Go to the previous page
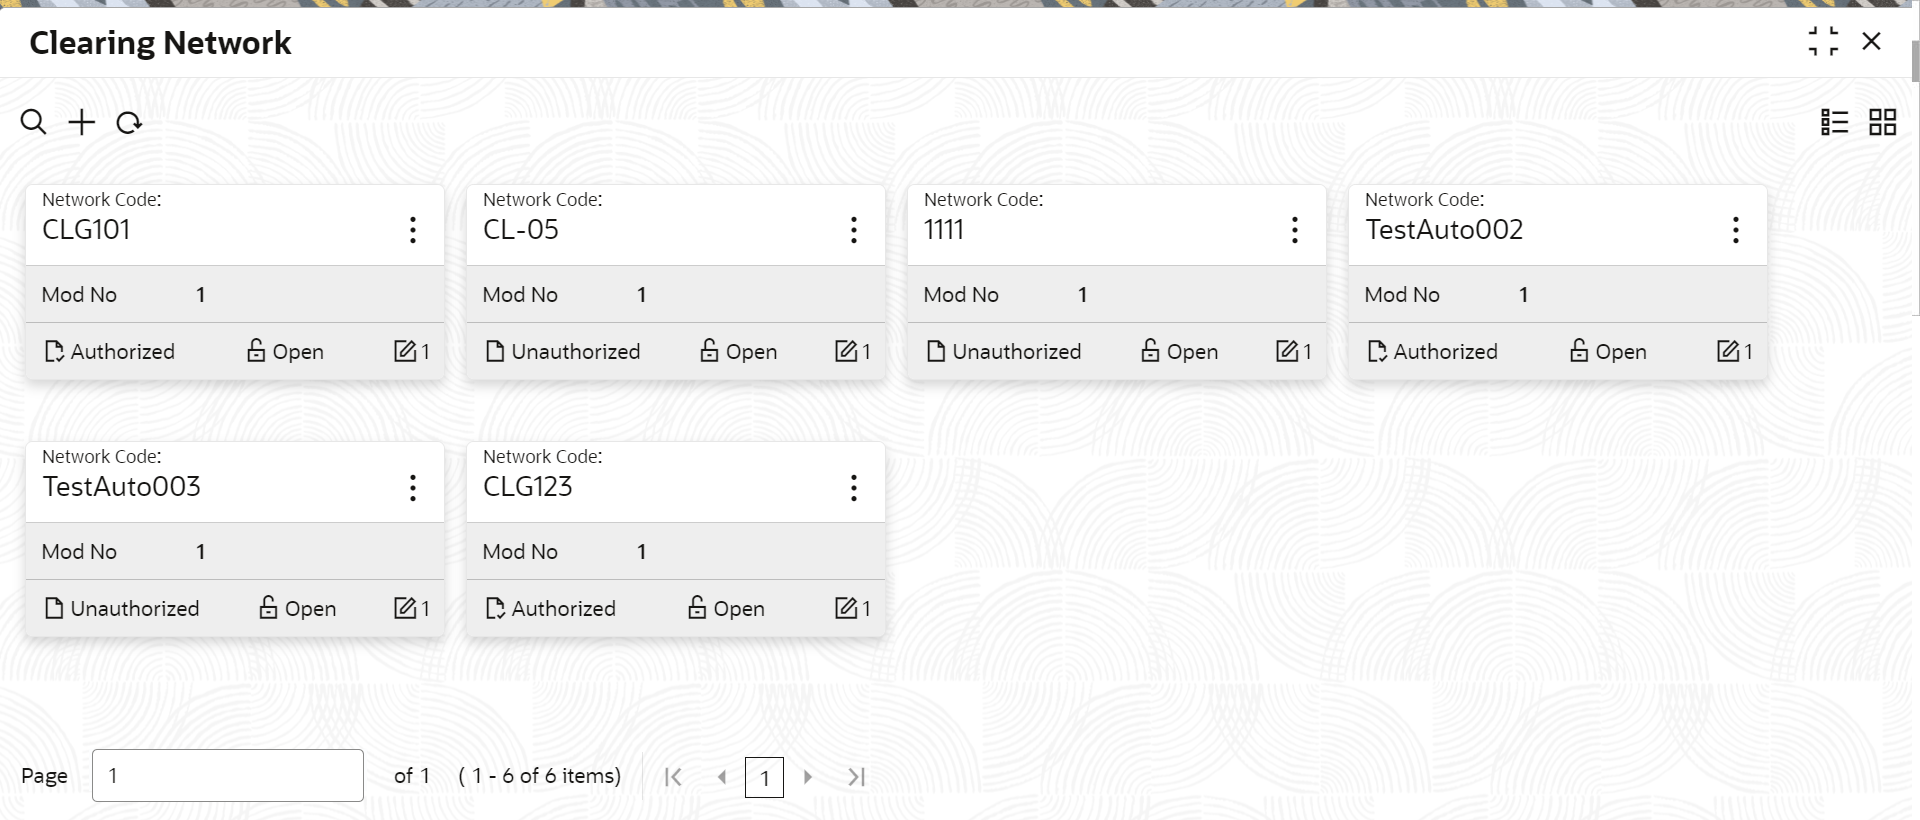Image resolution: width=1920 pixels, height=820 pixels. pos(721,777)
